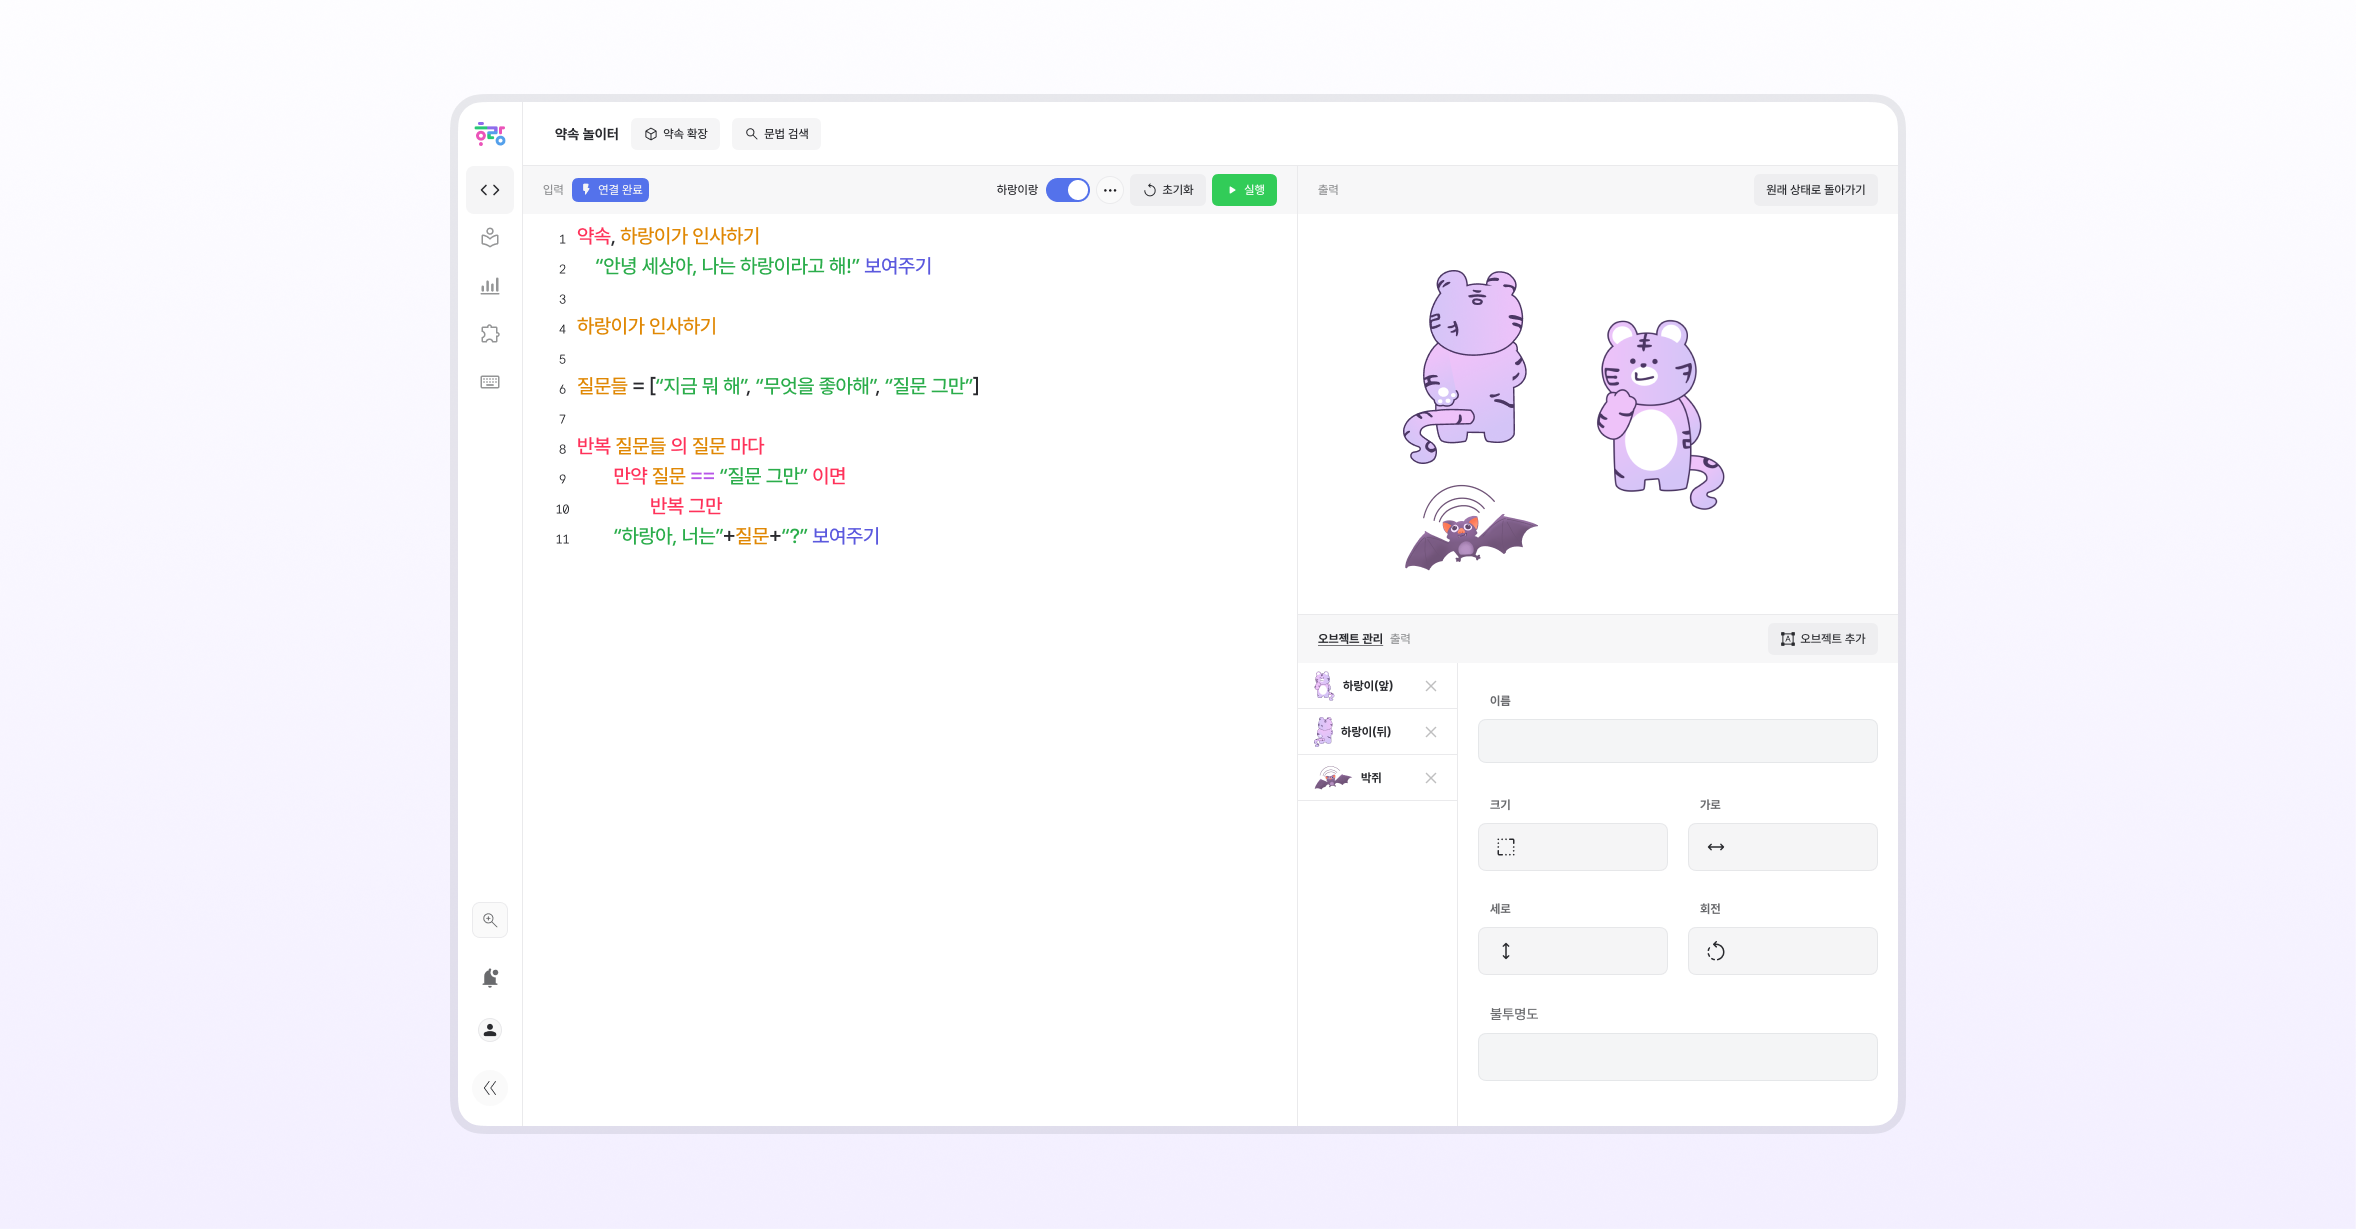Collapse sidebar with double chevron
Viewport: 2356px width, 1229px height.
pos(490,1088)
